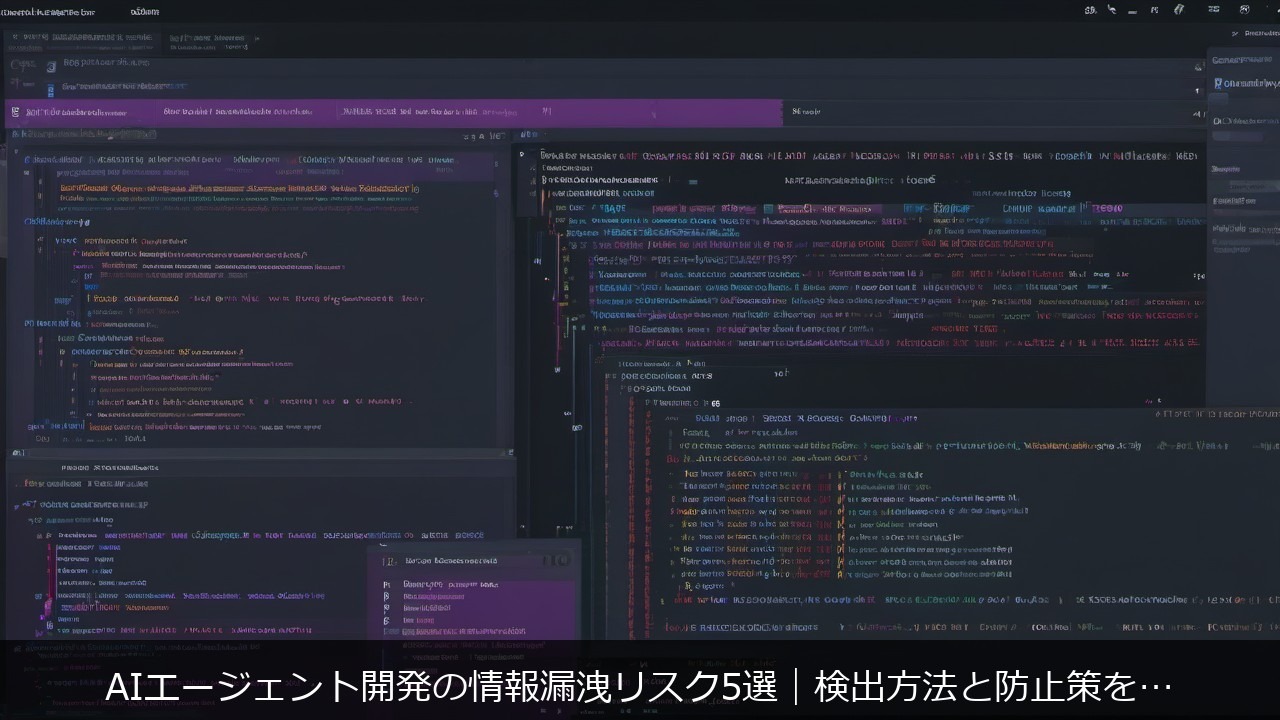Expand the chevron dropdown below the top-right toolbar
This screenshot has height=720, width=1280.
[x=1237, y=33]
